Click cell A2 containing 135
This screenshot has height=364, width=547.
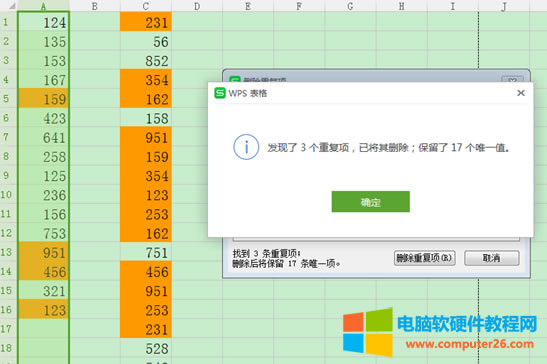(44, 41)
